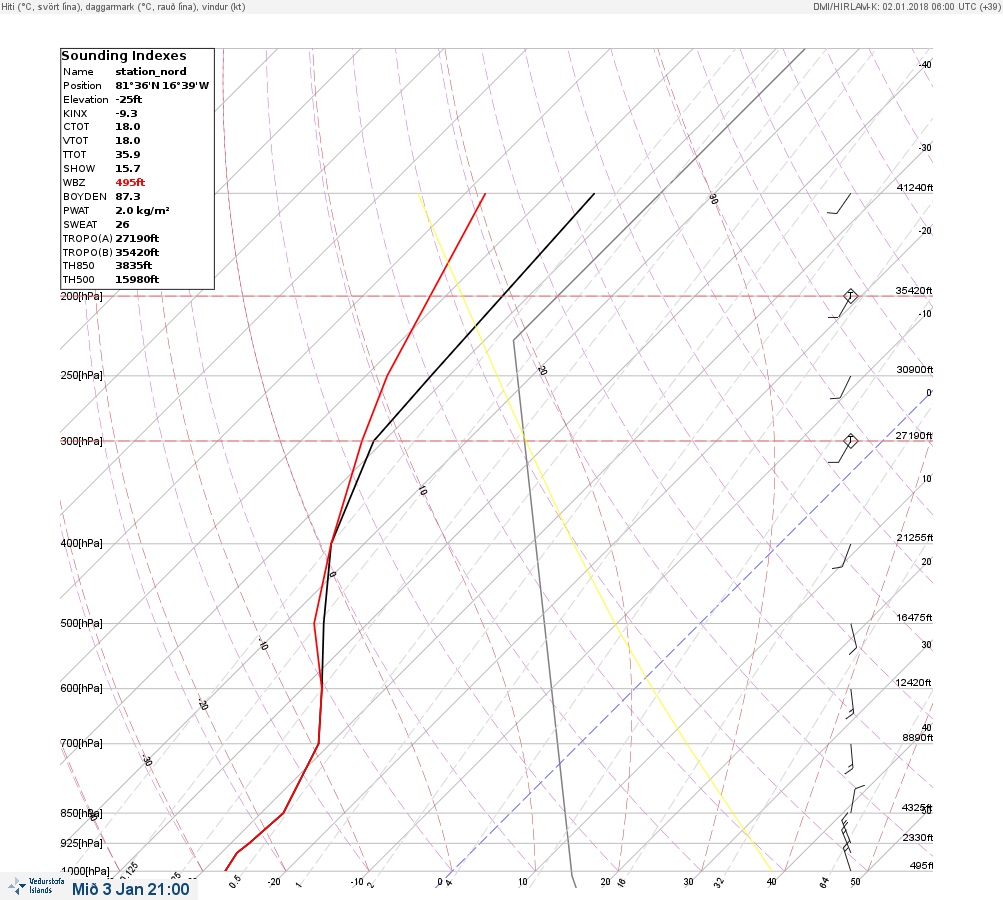This screenshot has height=900, width=1003.
Task: Click the 2330ft height label
Action: click(918, 837)
